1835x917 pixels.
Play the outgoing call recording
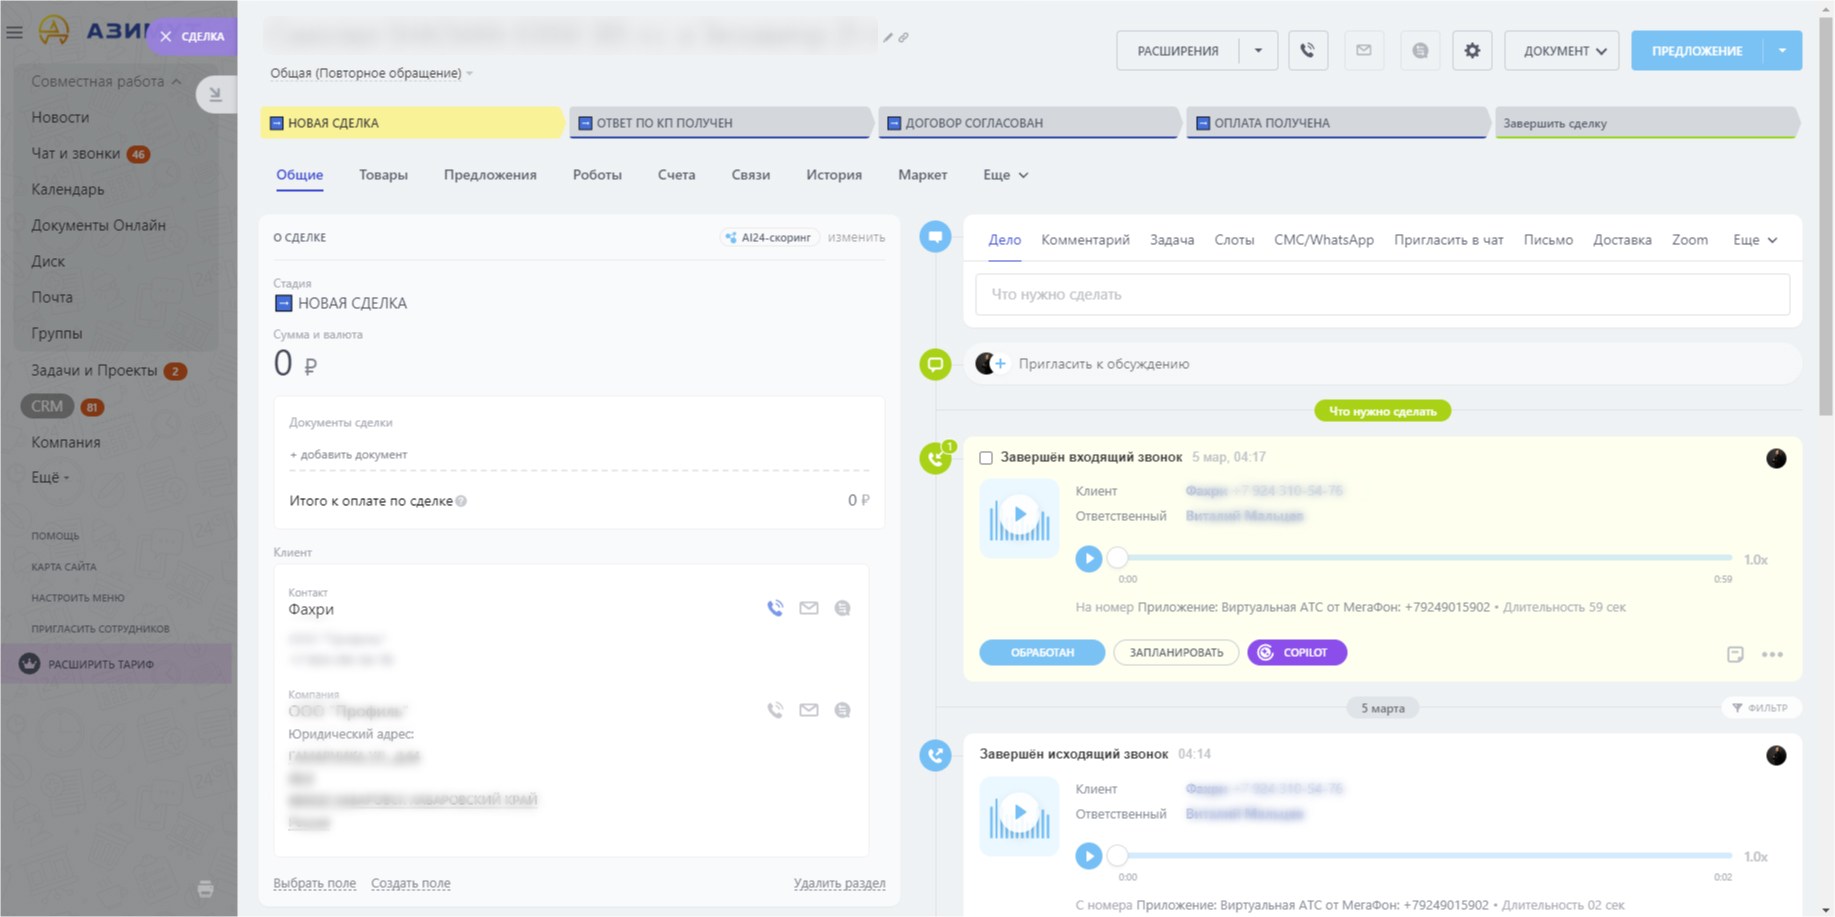coord(1089,856)
